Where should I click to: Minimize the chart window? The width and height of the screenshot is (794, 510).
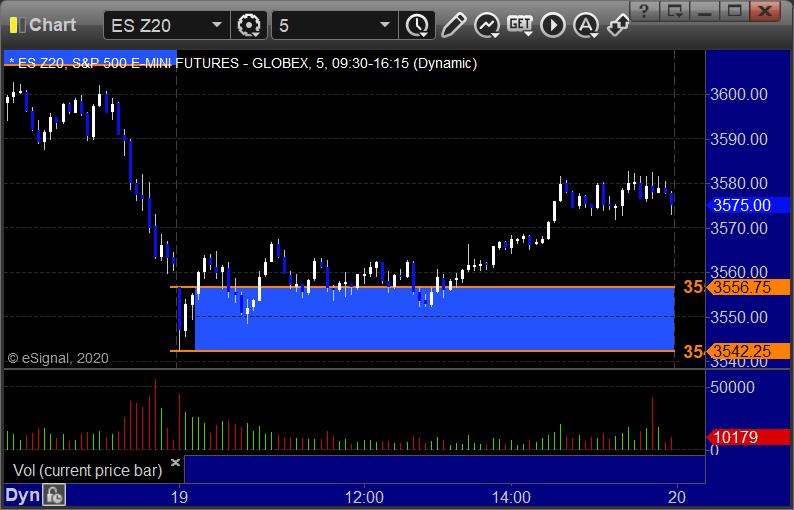pyautogui.click(x=705, y=11)
